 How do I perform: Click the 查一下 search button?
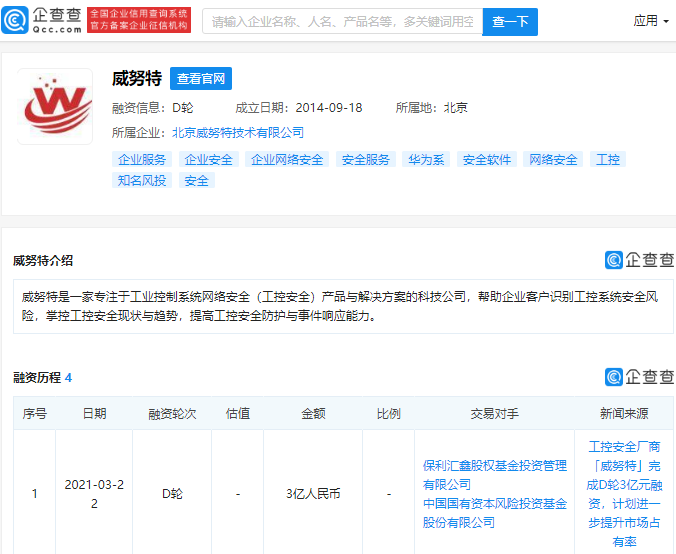point(510,22)
